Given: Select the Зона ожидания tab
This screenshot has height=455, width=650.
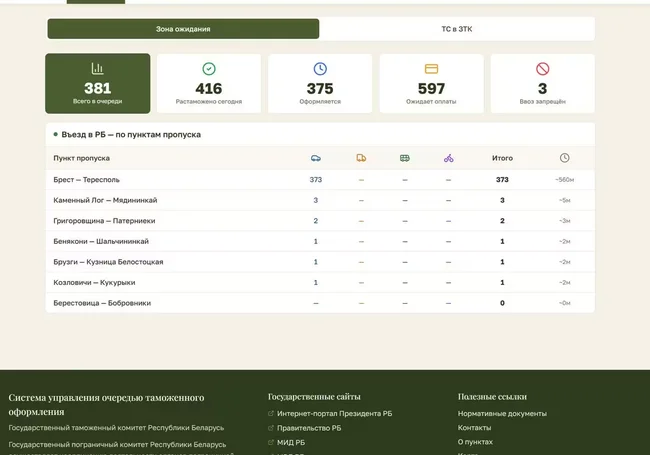Looking at the screenshot, I should (x=183, y=29).
